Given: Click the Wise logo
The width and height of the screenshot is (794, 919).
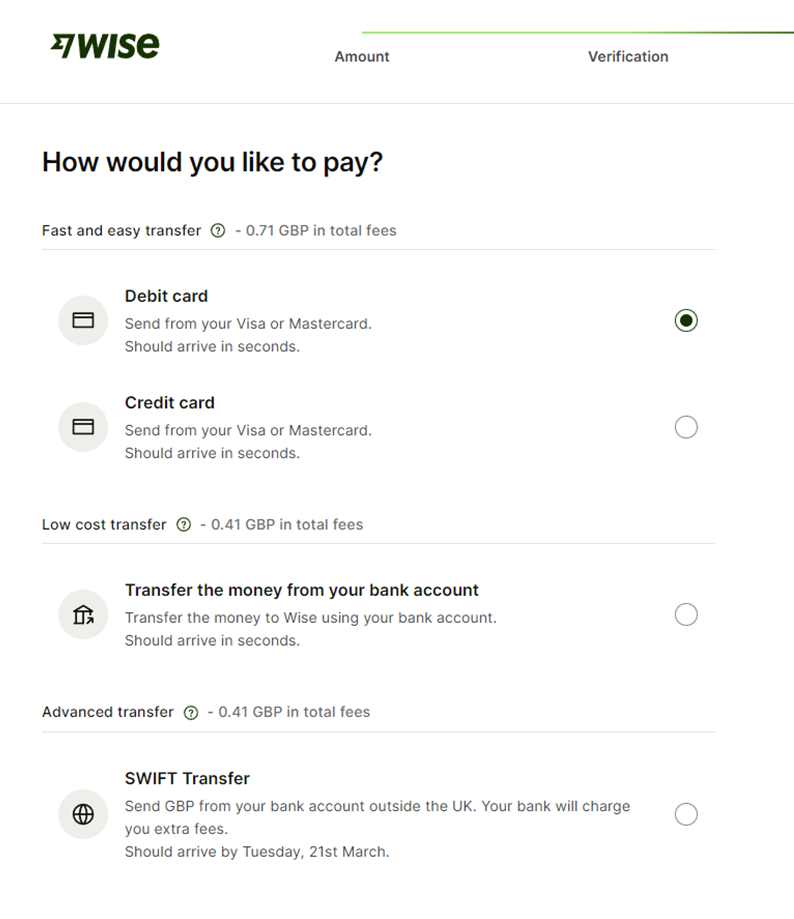Looking at the screenshot, I should (x=105, y=46).
